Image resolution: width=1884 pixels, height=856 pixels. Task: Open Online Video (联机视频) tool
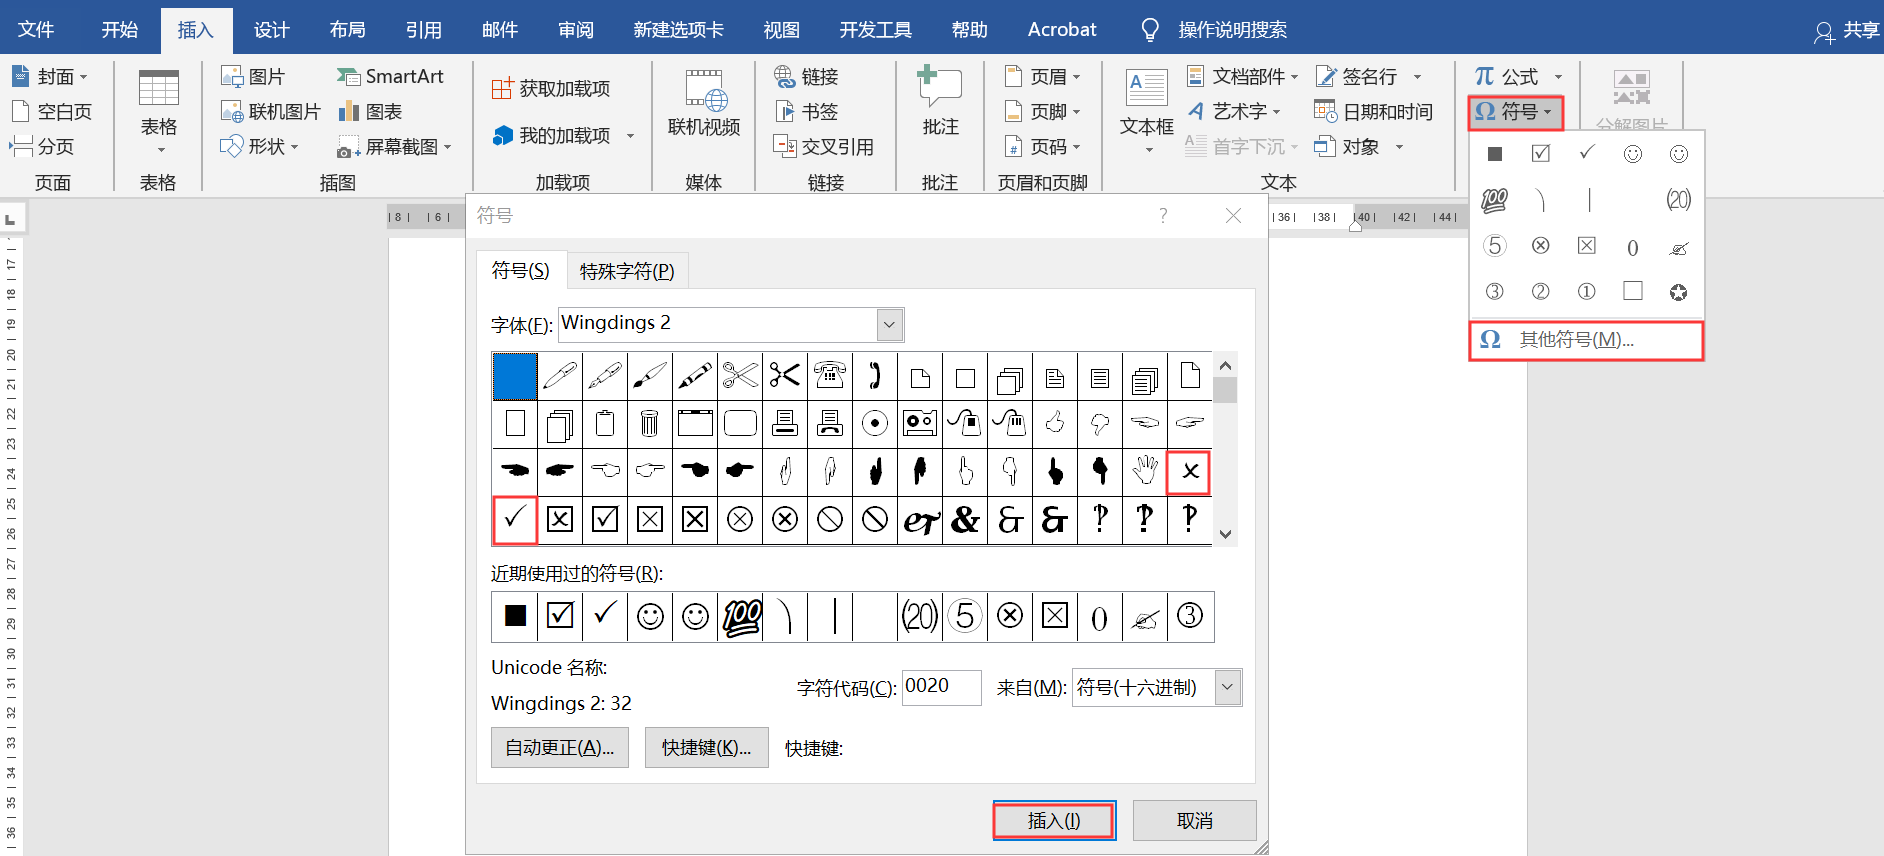[x=704, y=100]
